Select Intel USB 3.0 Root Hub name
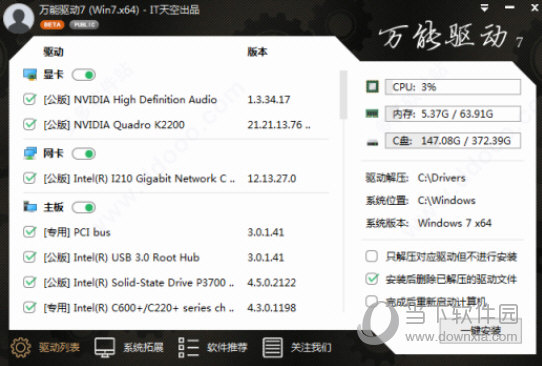 pyautogui.click(x=121, y=257)
